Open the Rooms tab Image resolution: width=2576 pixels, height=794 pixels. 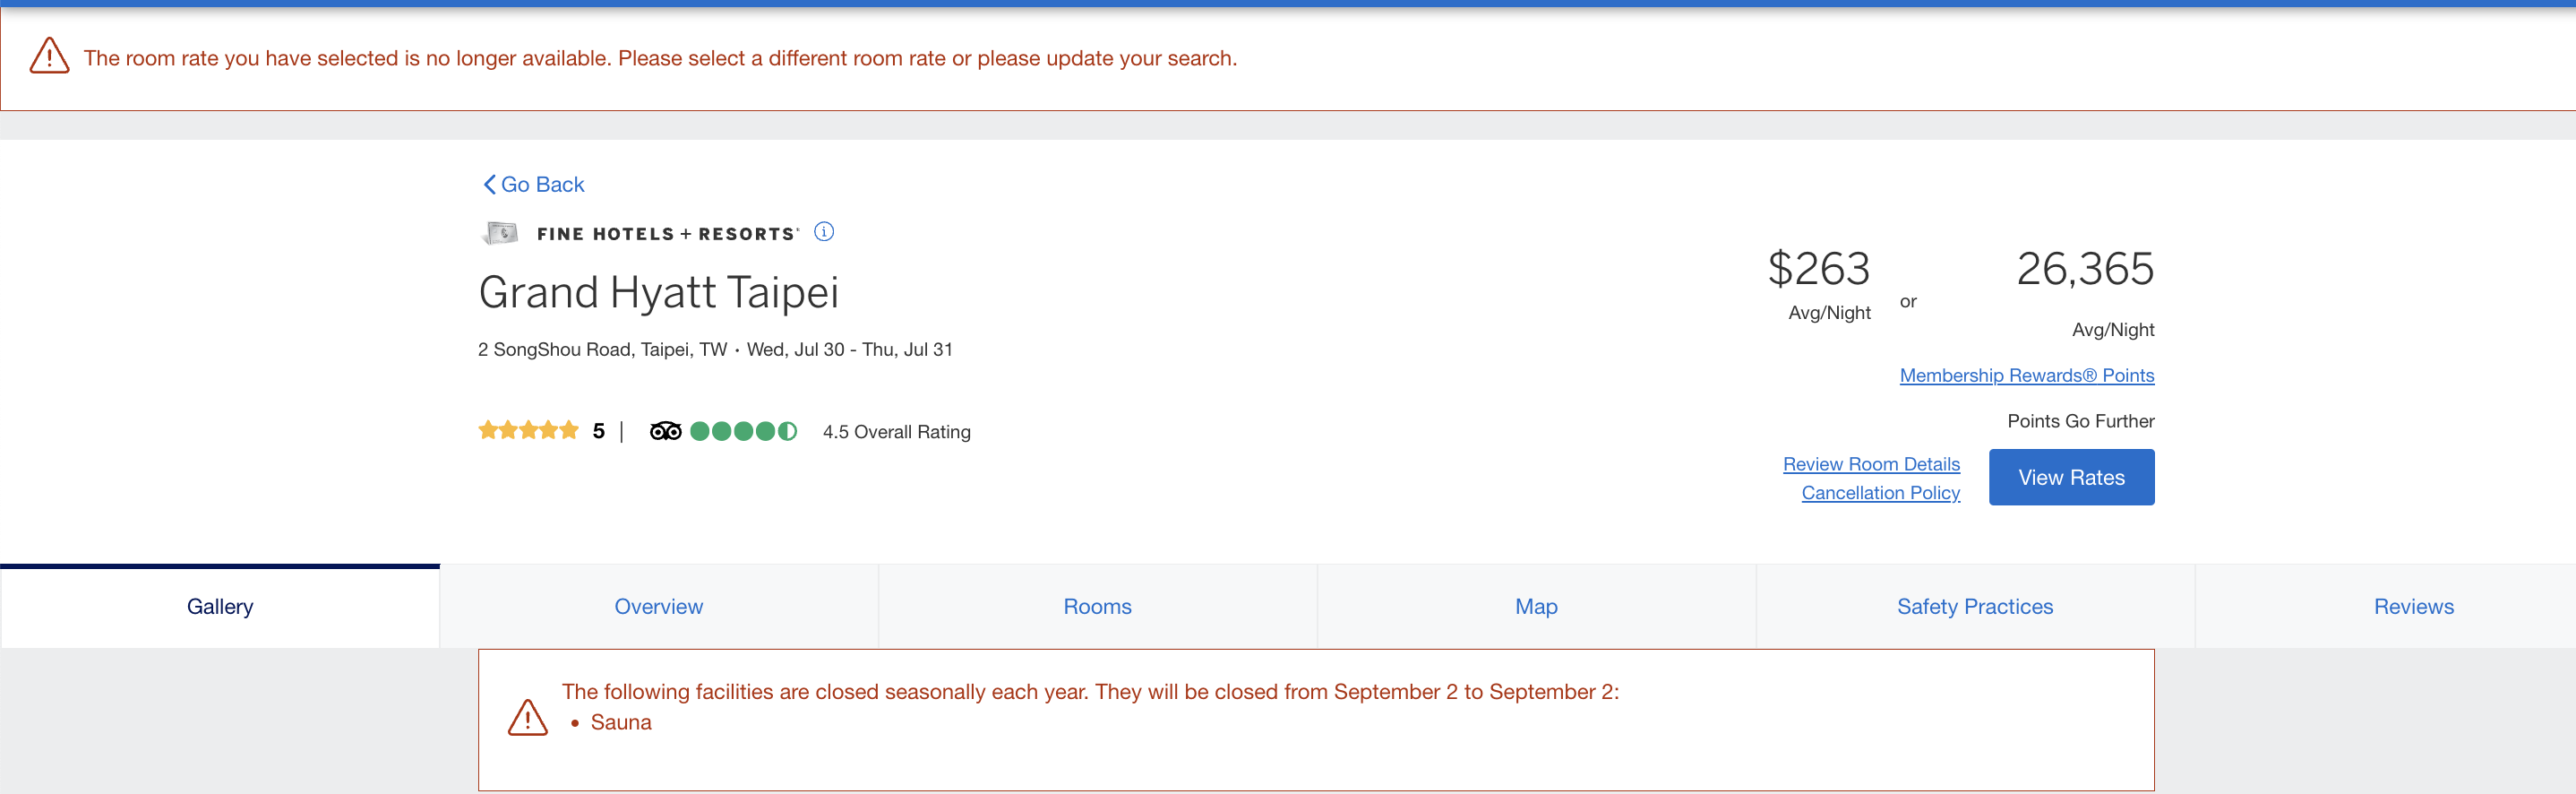coord(1097,606)
